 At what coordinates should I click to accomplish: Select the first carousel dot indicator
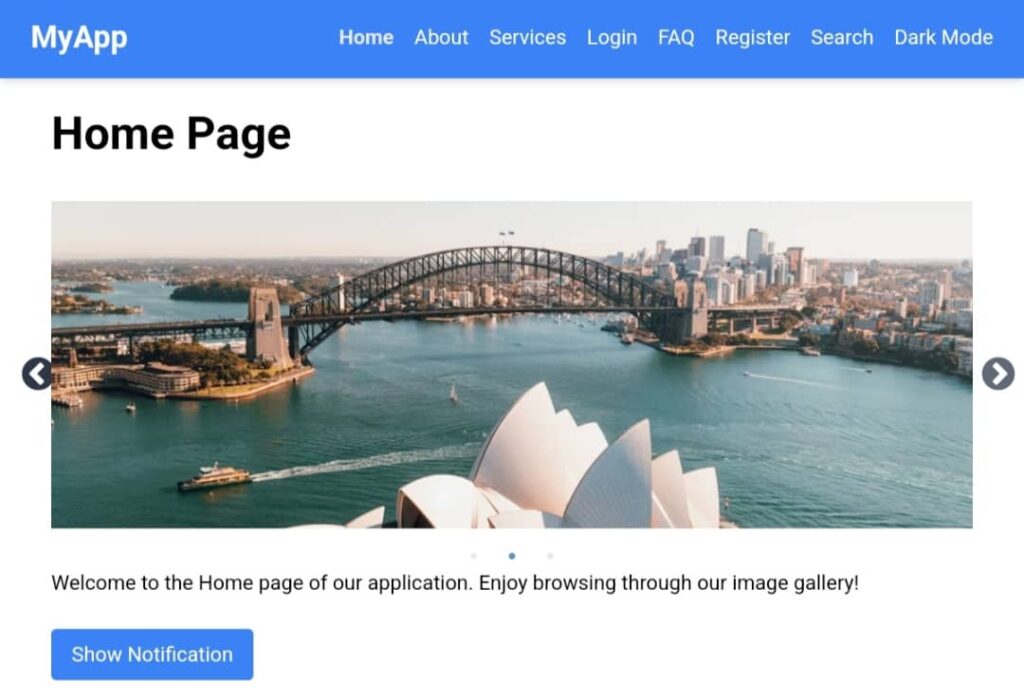point(473,556)
